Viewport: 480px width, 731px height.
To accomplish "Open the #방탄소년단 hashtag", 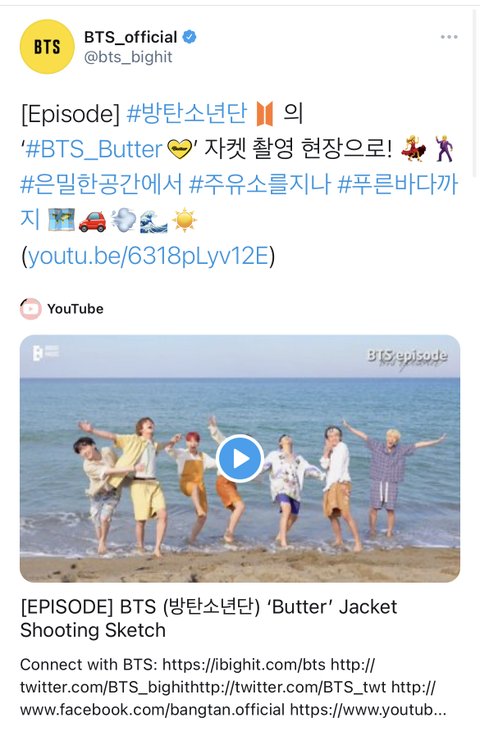I will tap(186, 113).
